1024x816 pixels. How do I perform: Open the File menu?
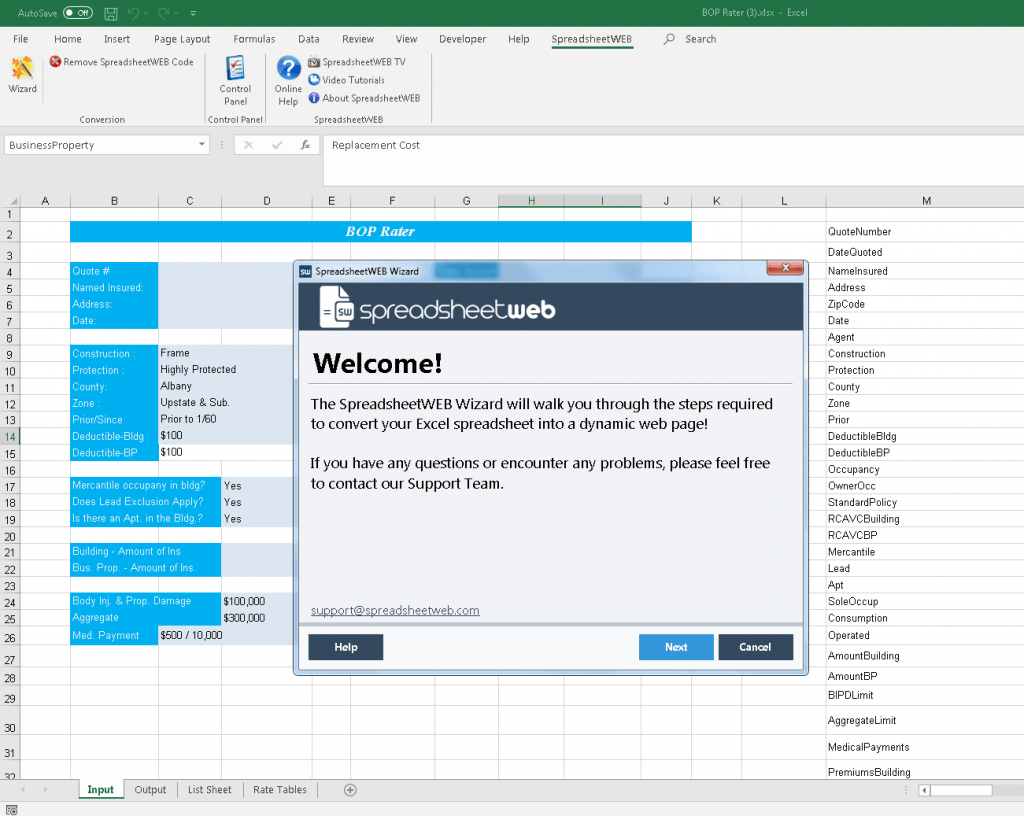coord(20,39)
